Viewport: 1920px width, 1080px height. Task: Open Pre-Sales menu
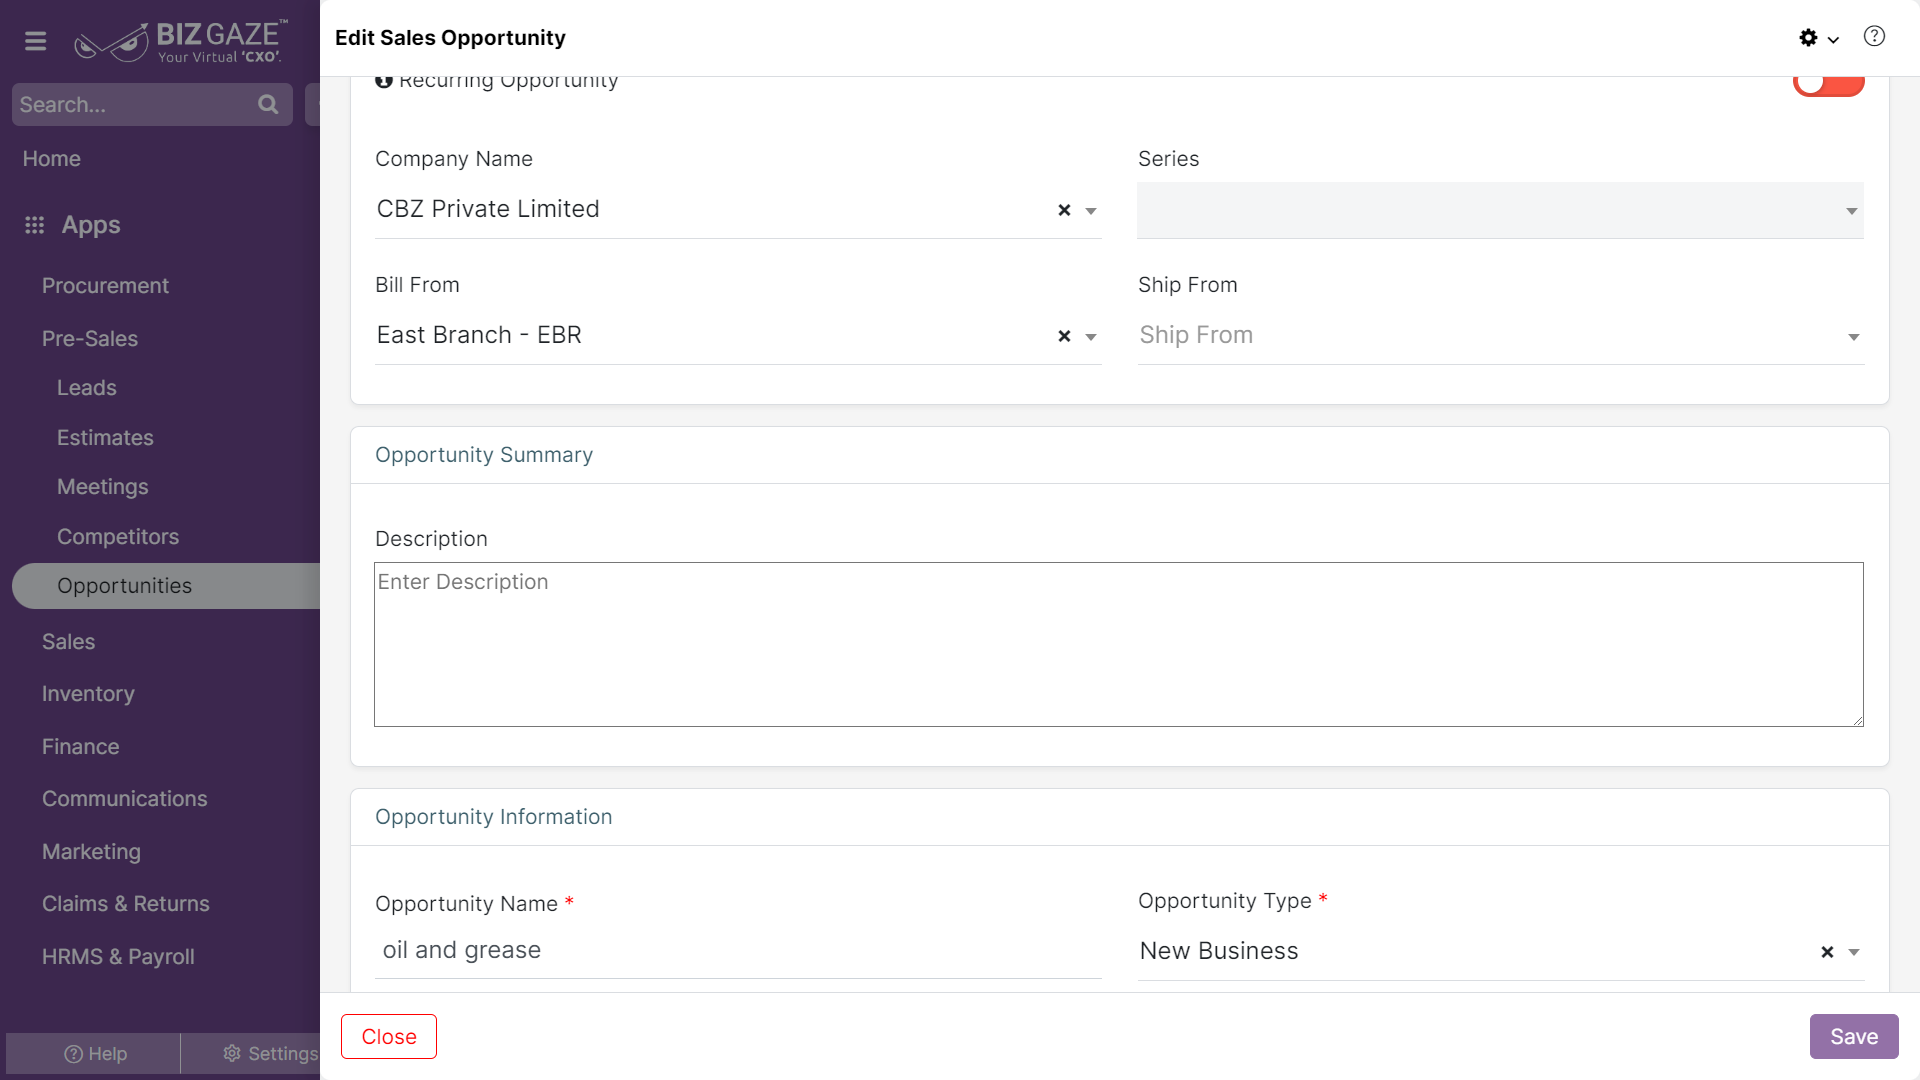tap(90, 339)
